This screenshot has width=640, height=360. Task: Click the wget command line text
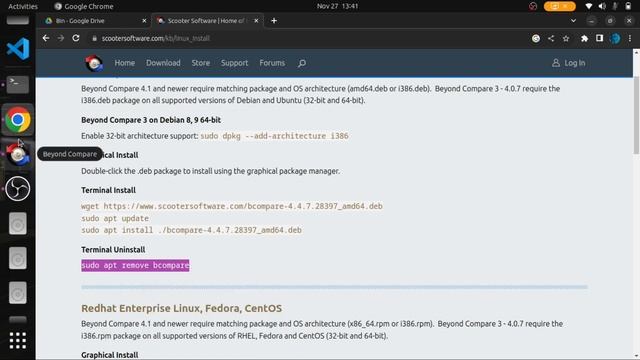pos(232,206)
